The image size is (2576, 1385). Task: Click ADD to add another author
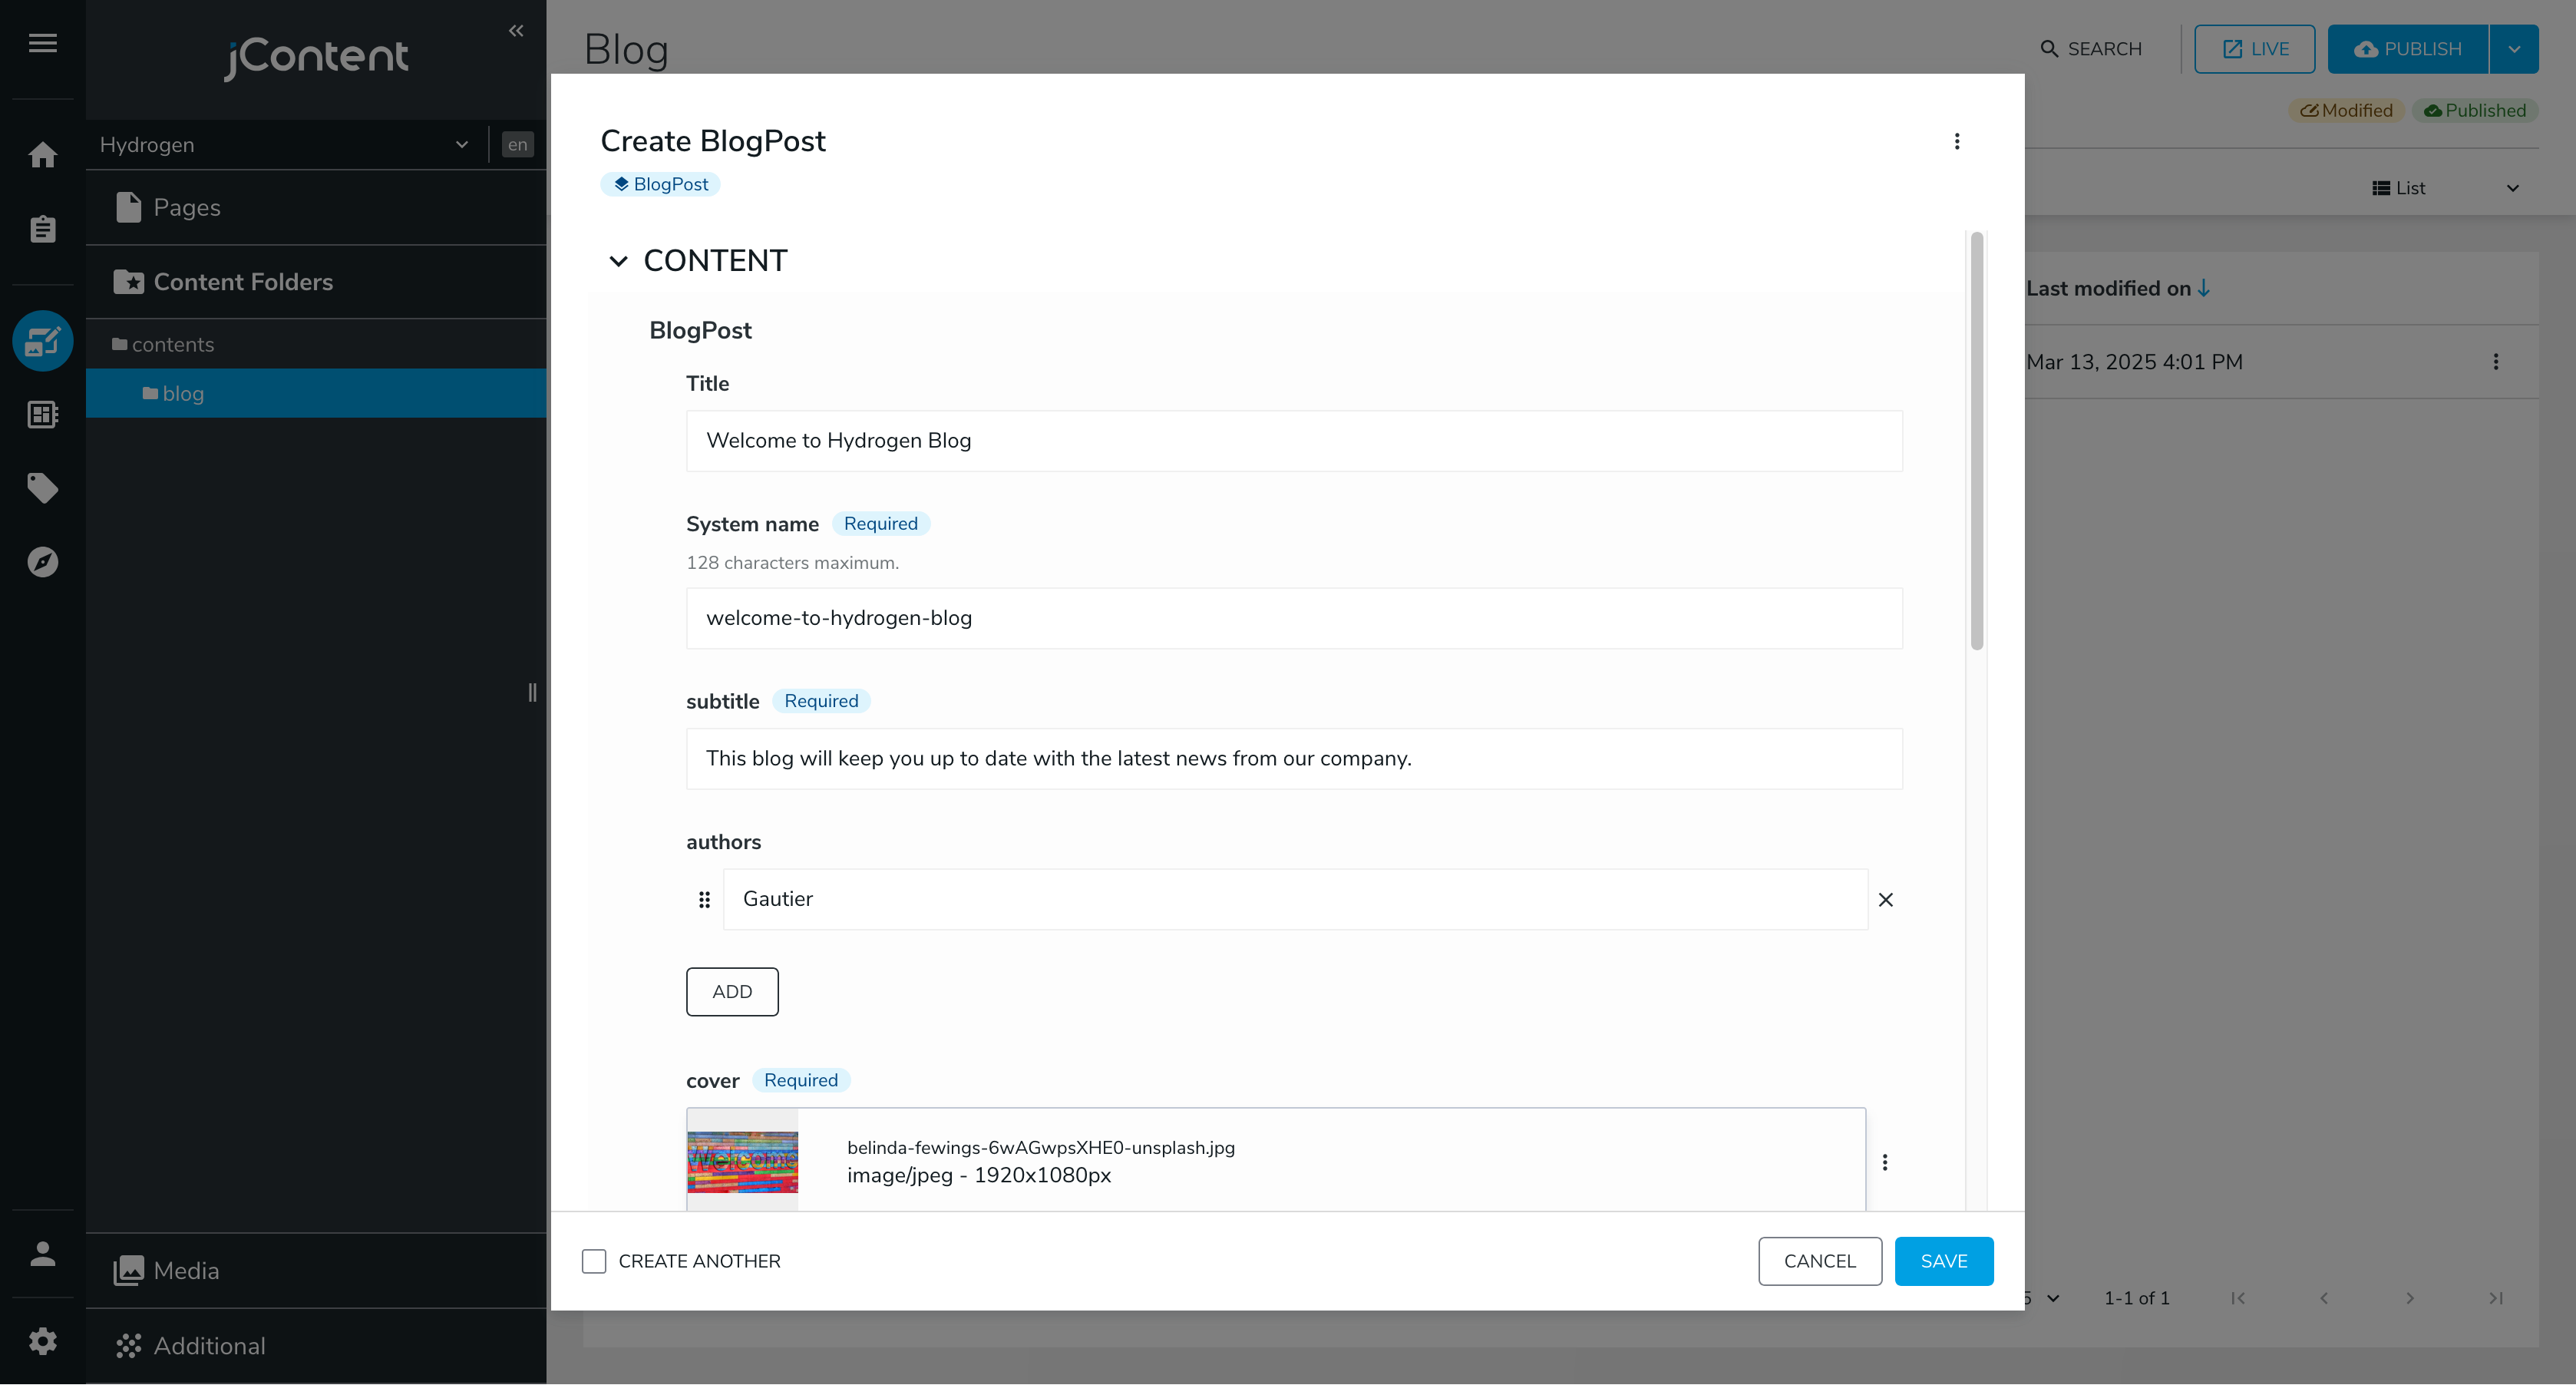pos(732,992)
